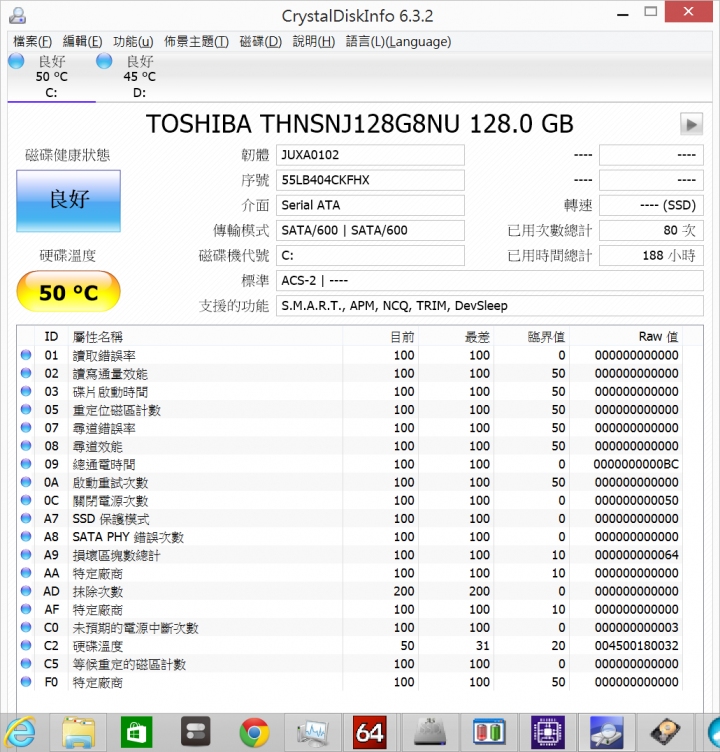
Task: Click status dot for attribute A9 損壞區塊數總計
Action: [x=26, y=555]
